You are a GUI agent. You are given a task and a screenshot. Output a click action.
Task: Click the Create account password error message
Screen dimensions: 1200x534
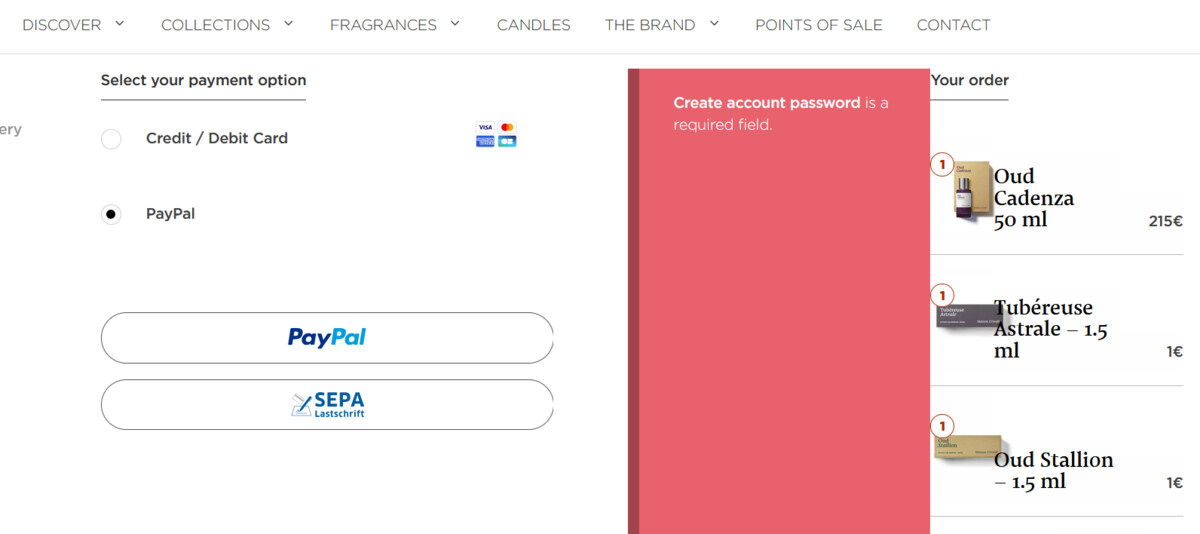781,114
